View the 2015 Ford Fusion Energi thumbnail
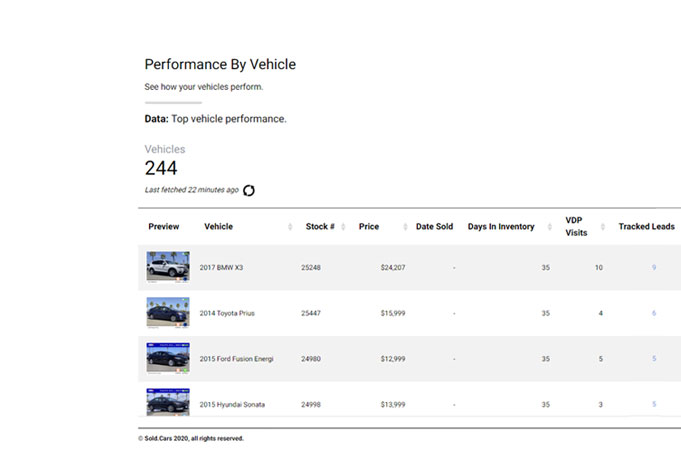681x472 pixels. 167,358
